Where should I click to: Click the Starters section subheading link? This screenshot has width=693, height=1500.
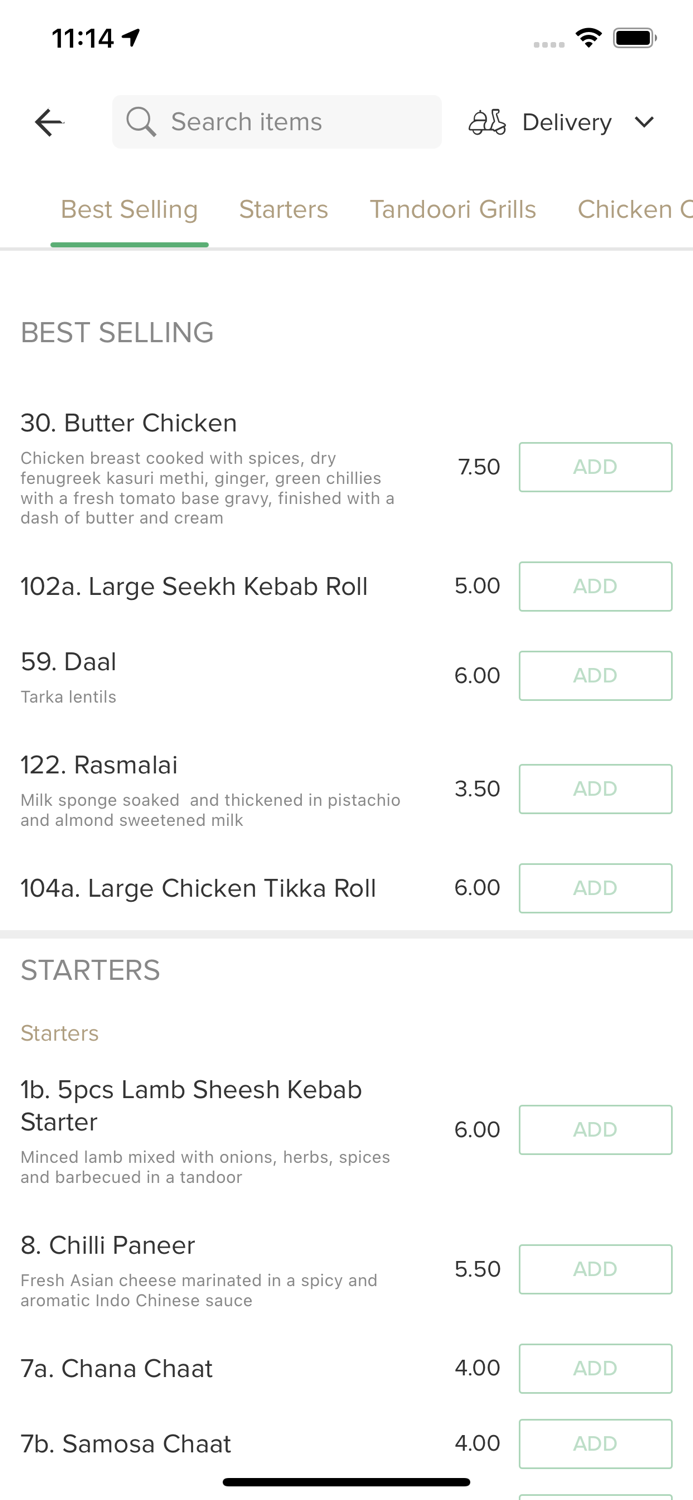[59, 1033]
